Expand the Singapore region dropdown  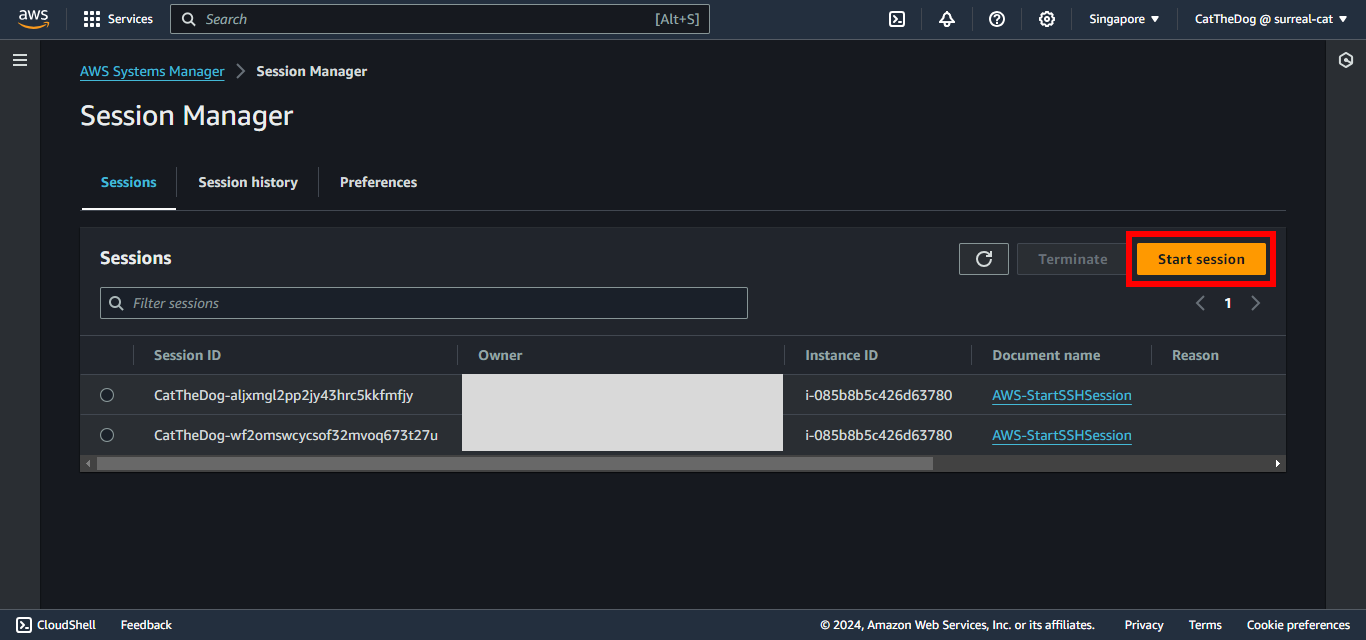[x=1124, y=19]
